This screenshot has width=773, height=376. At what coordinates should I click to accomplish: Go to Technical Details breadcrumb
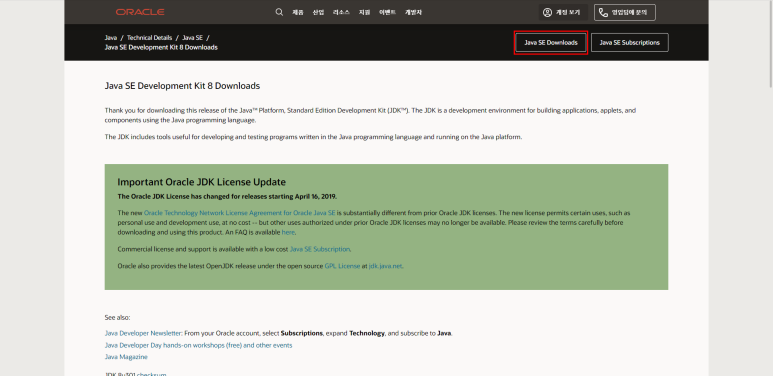(149, 37)
